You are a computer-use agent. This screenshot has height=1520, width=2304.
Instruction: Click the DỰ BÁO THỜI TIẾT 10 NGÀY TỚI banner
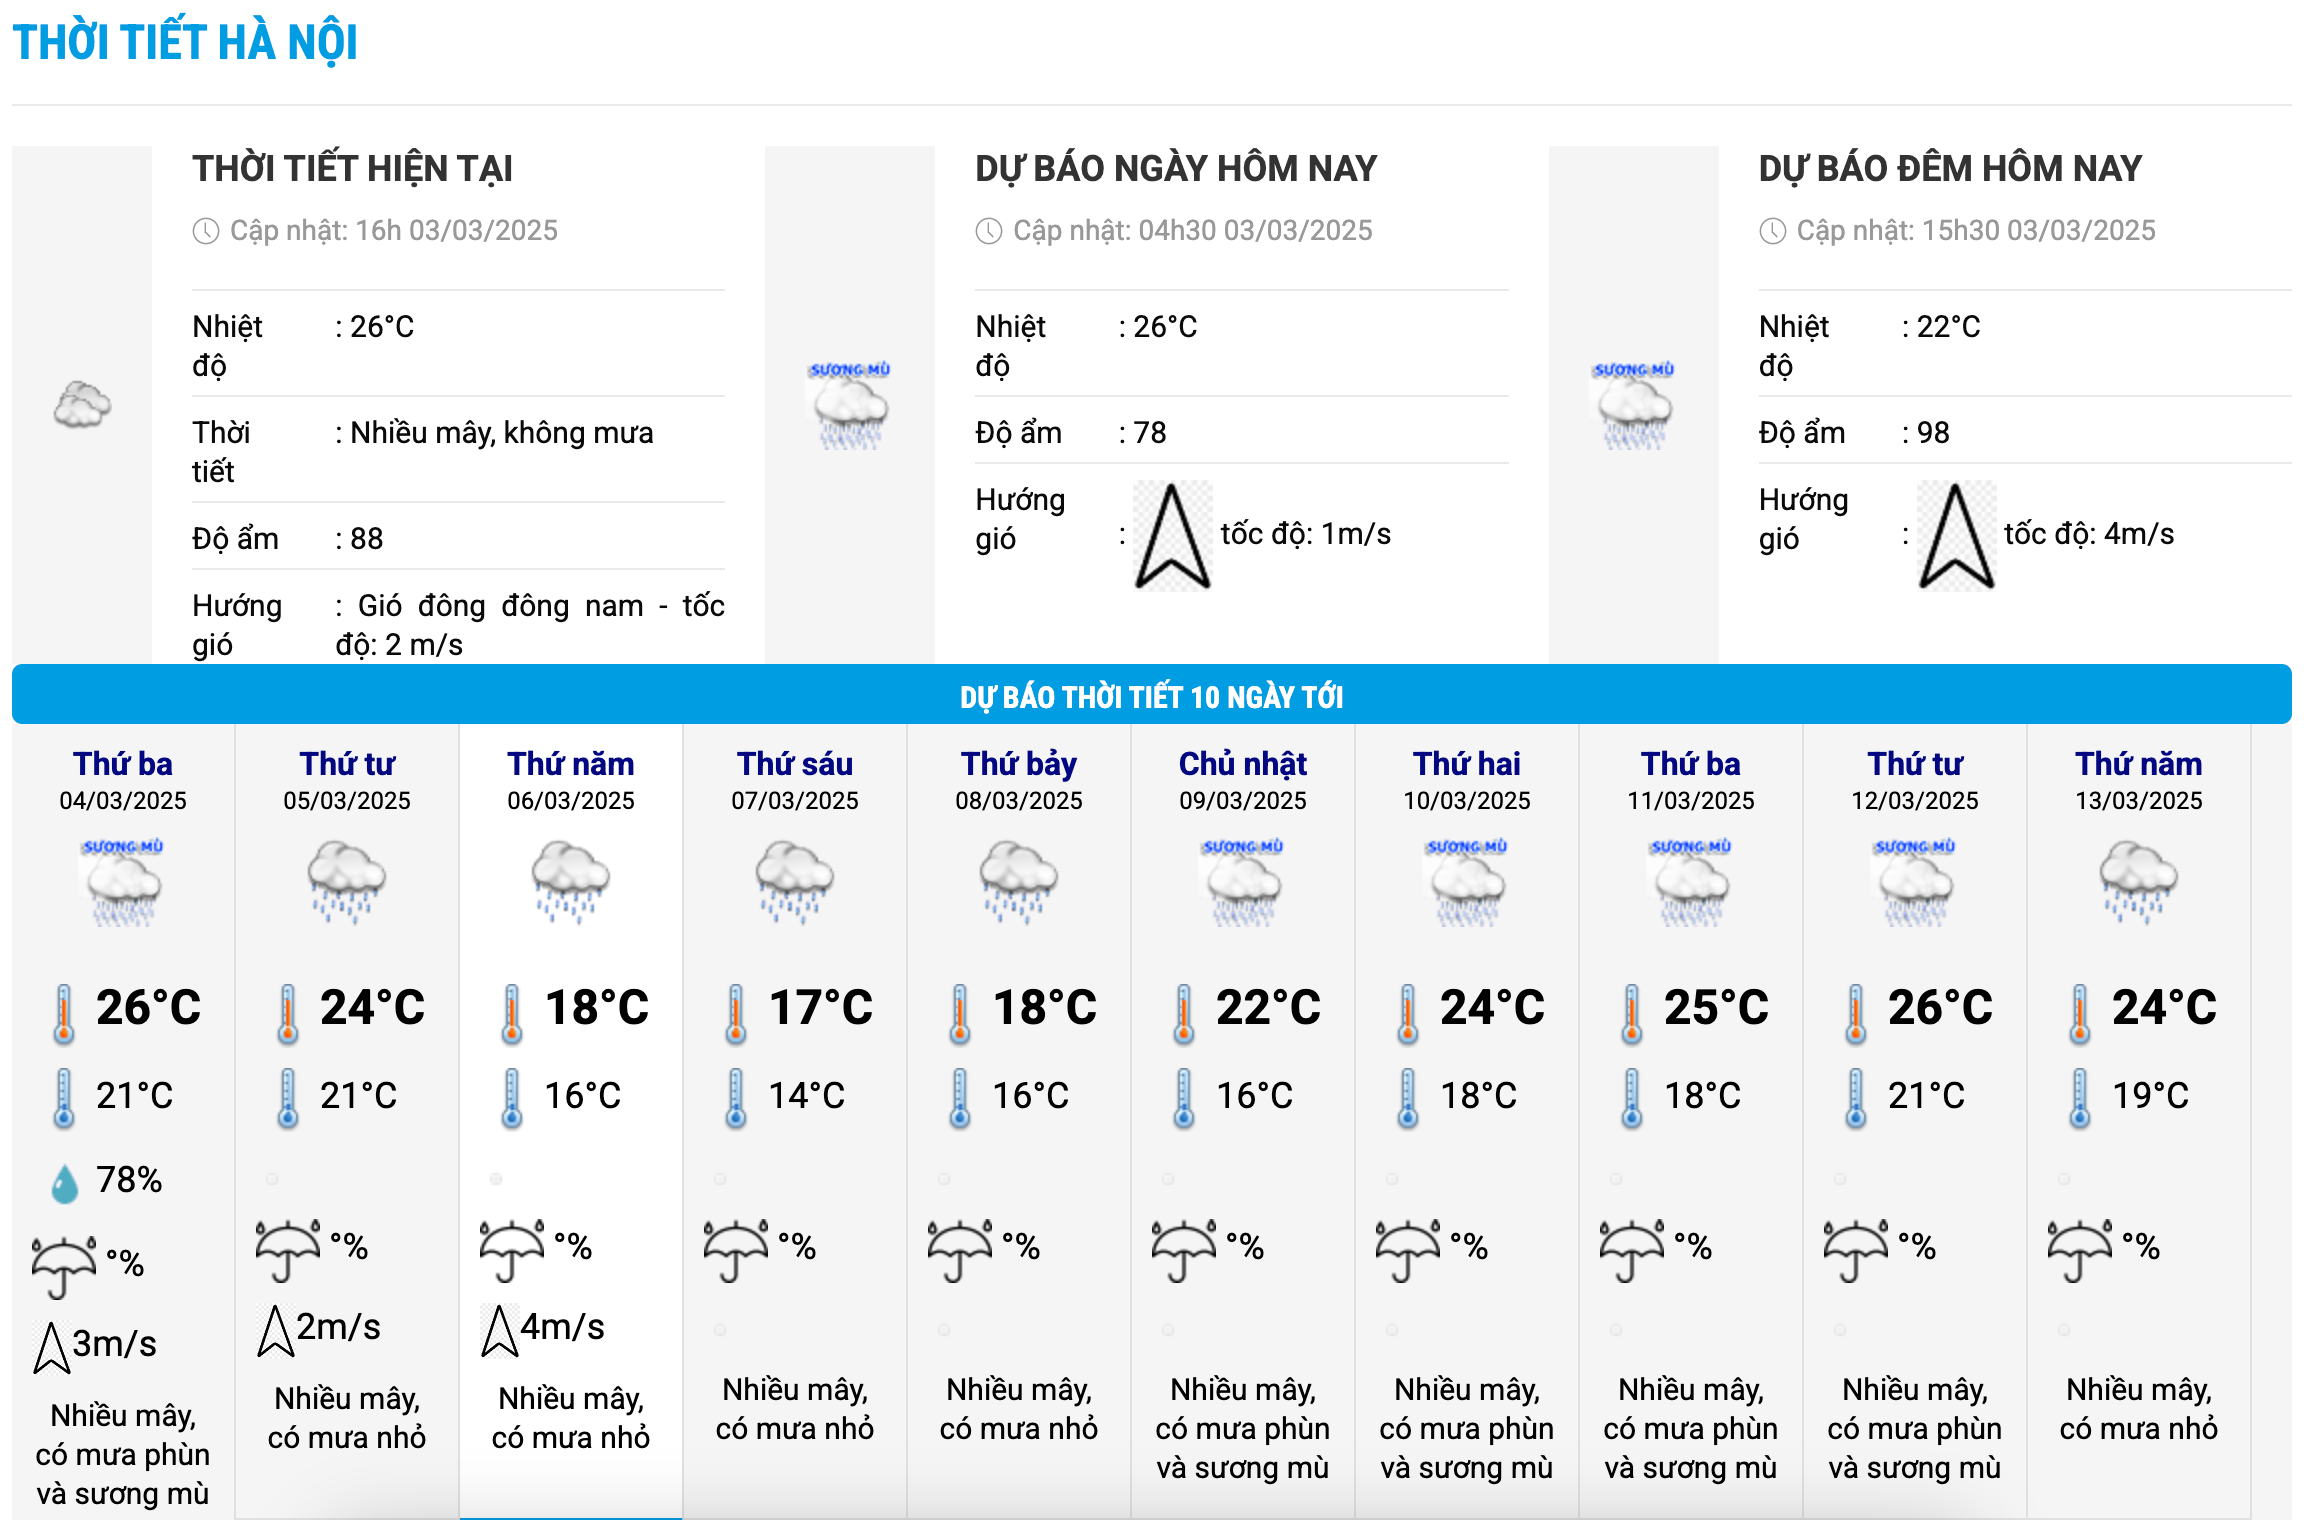click(1152, 695)
